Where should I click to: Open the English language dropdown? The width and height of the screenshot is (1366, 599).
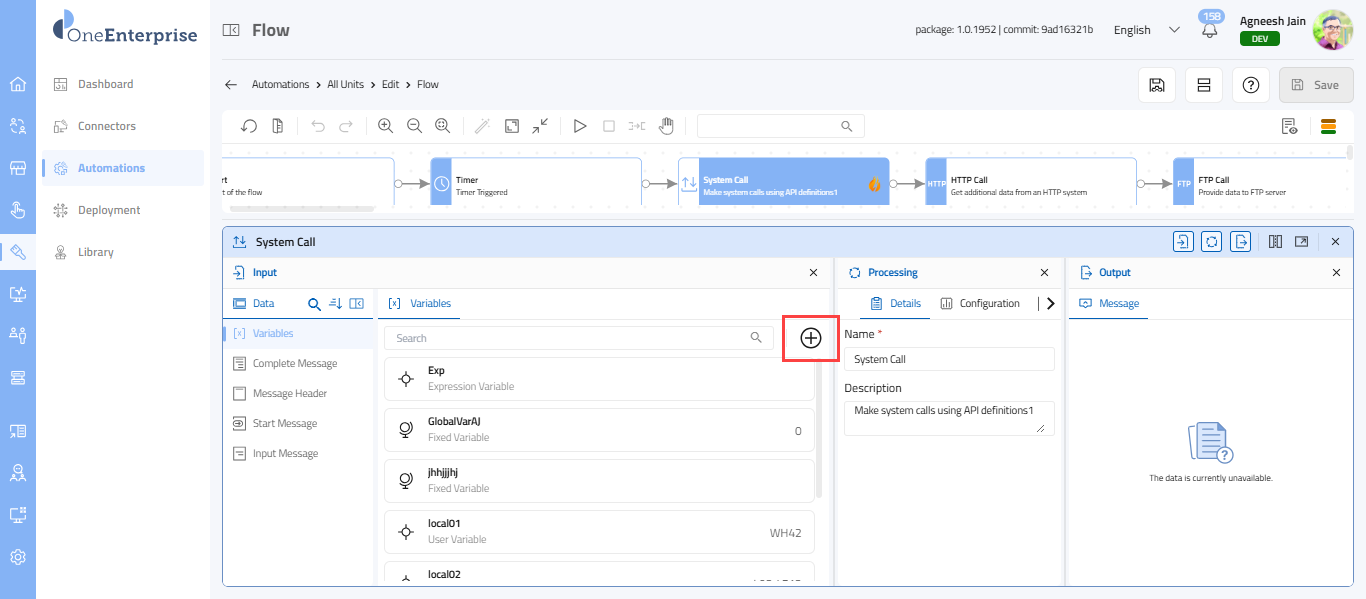tap(1146, 30)
